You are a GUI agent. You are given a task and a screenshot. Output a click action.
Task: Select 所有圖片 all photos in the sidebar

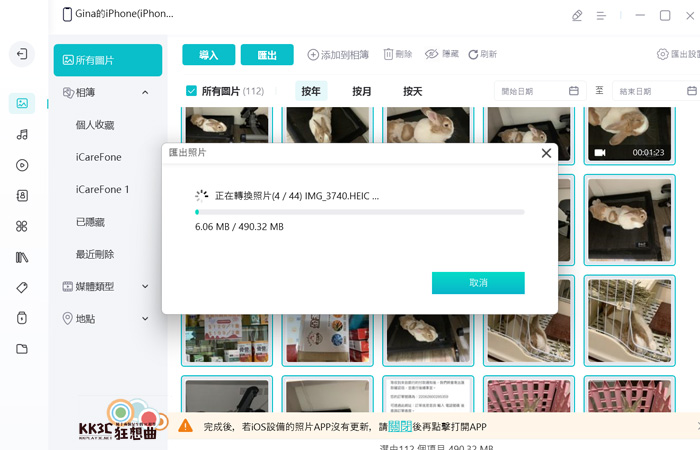108,60
